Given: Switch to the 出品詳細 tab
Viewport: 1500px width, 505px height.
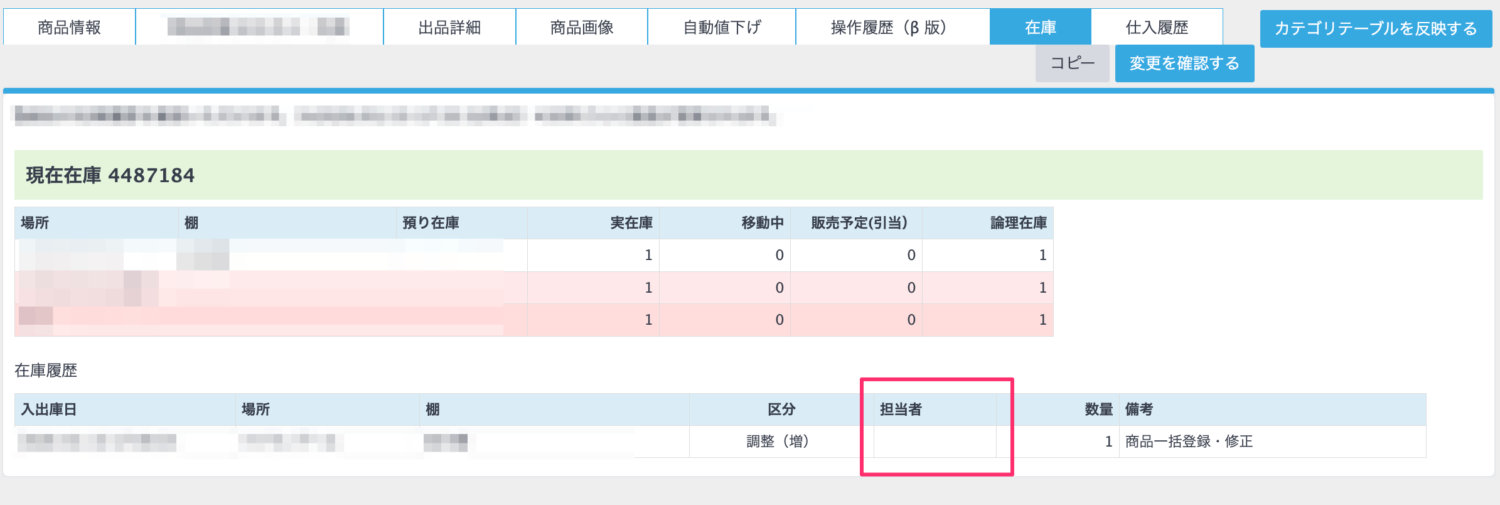Looking at the screenshot, I should coord(449,28).
